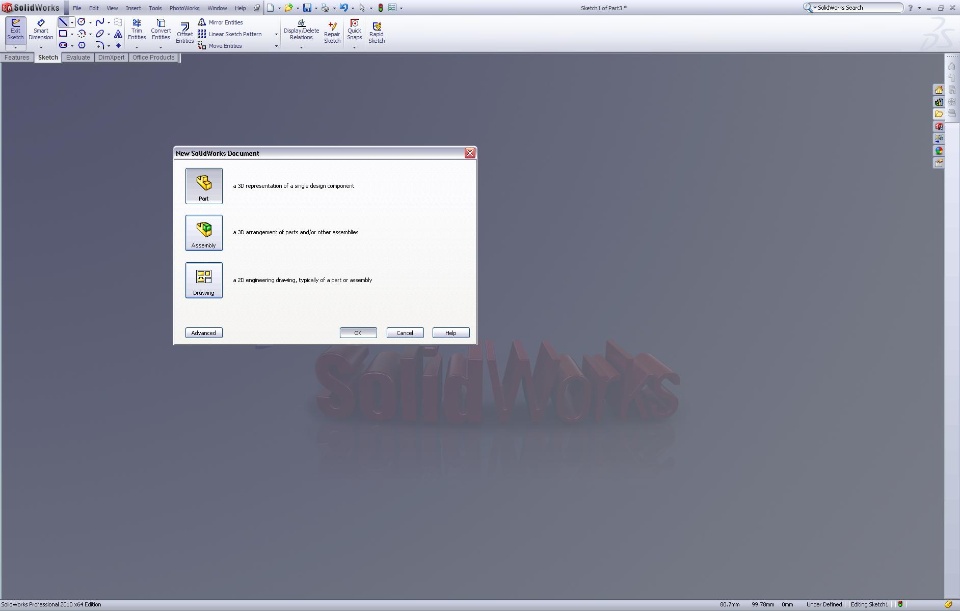Open the Tools menu
This screenshot has height=611, width=960.
[156, 8]
